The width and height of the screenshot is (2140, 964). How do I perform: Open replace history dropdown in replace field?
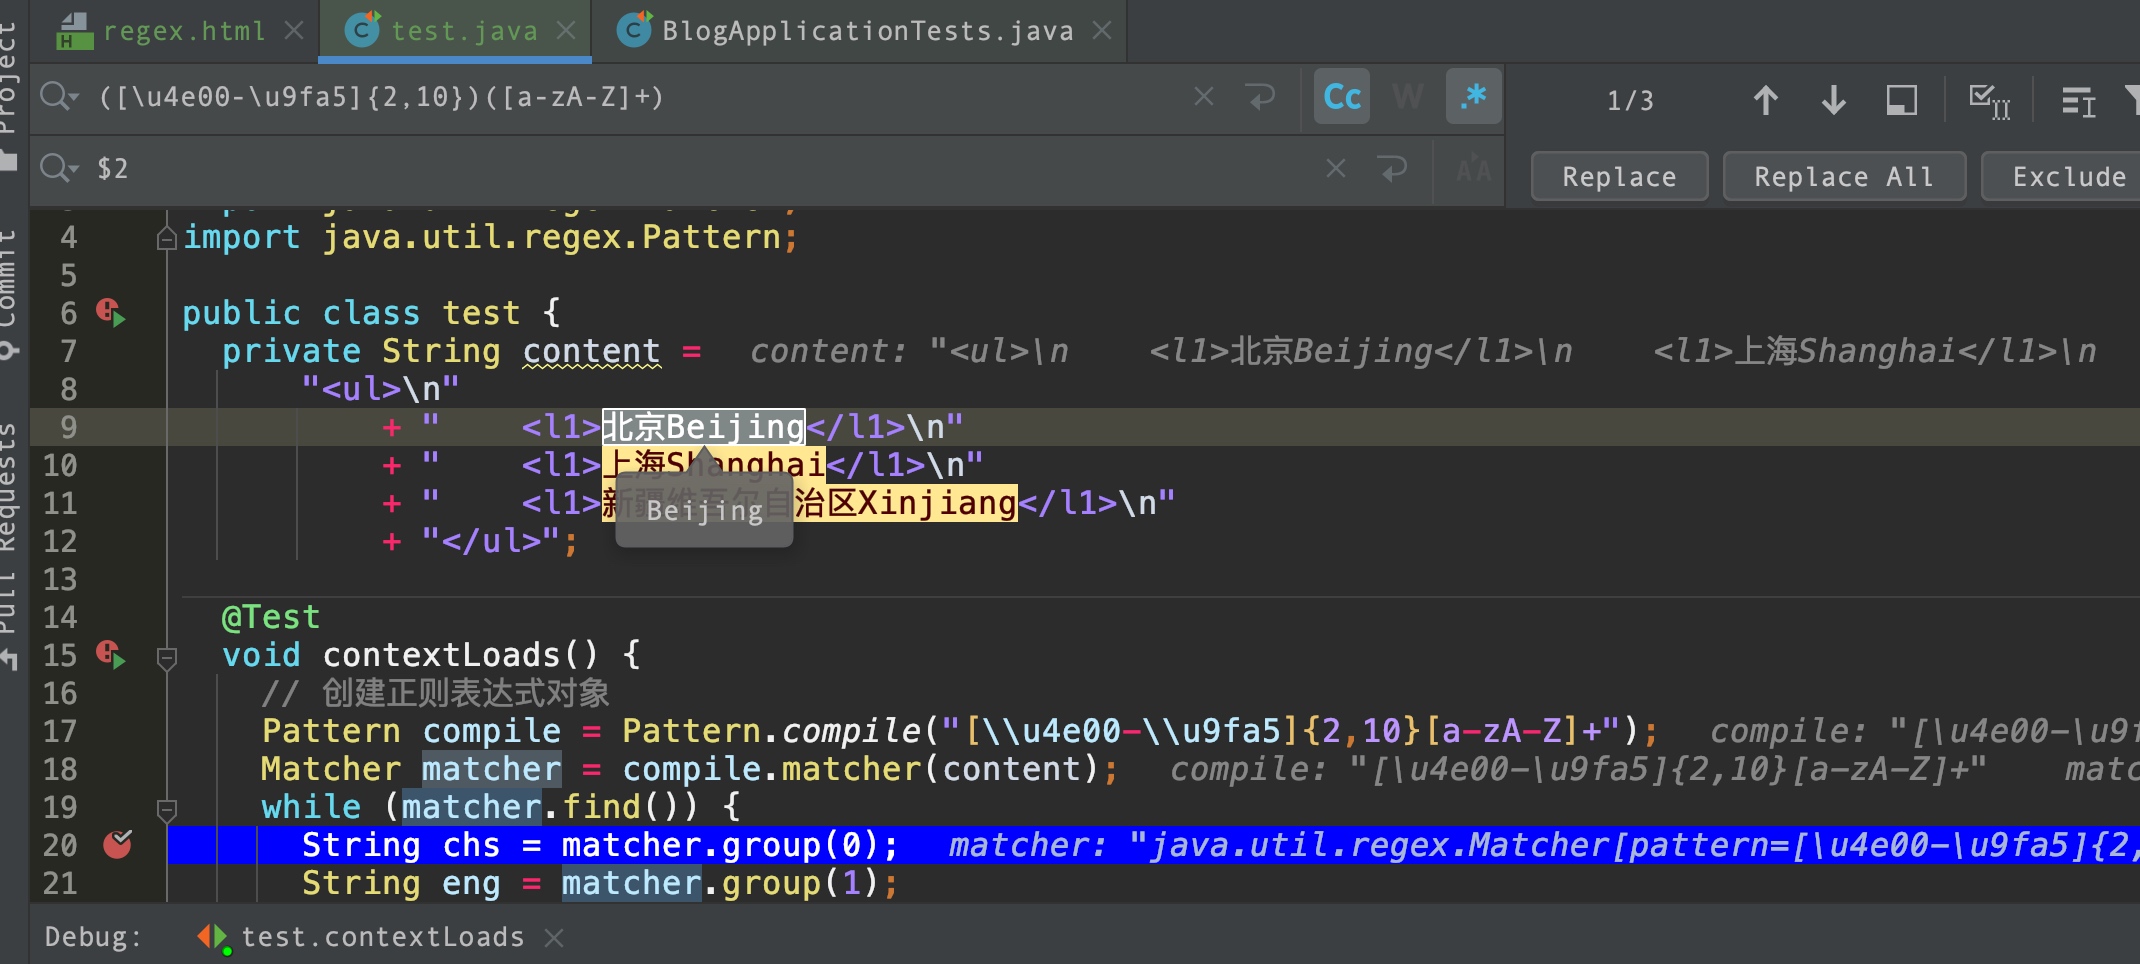point(59,168)
